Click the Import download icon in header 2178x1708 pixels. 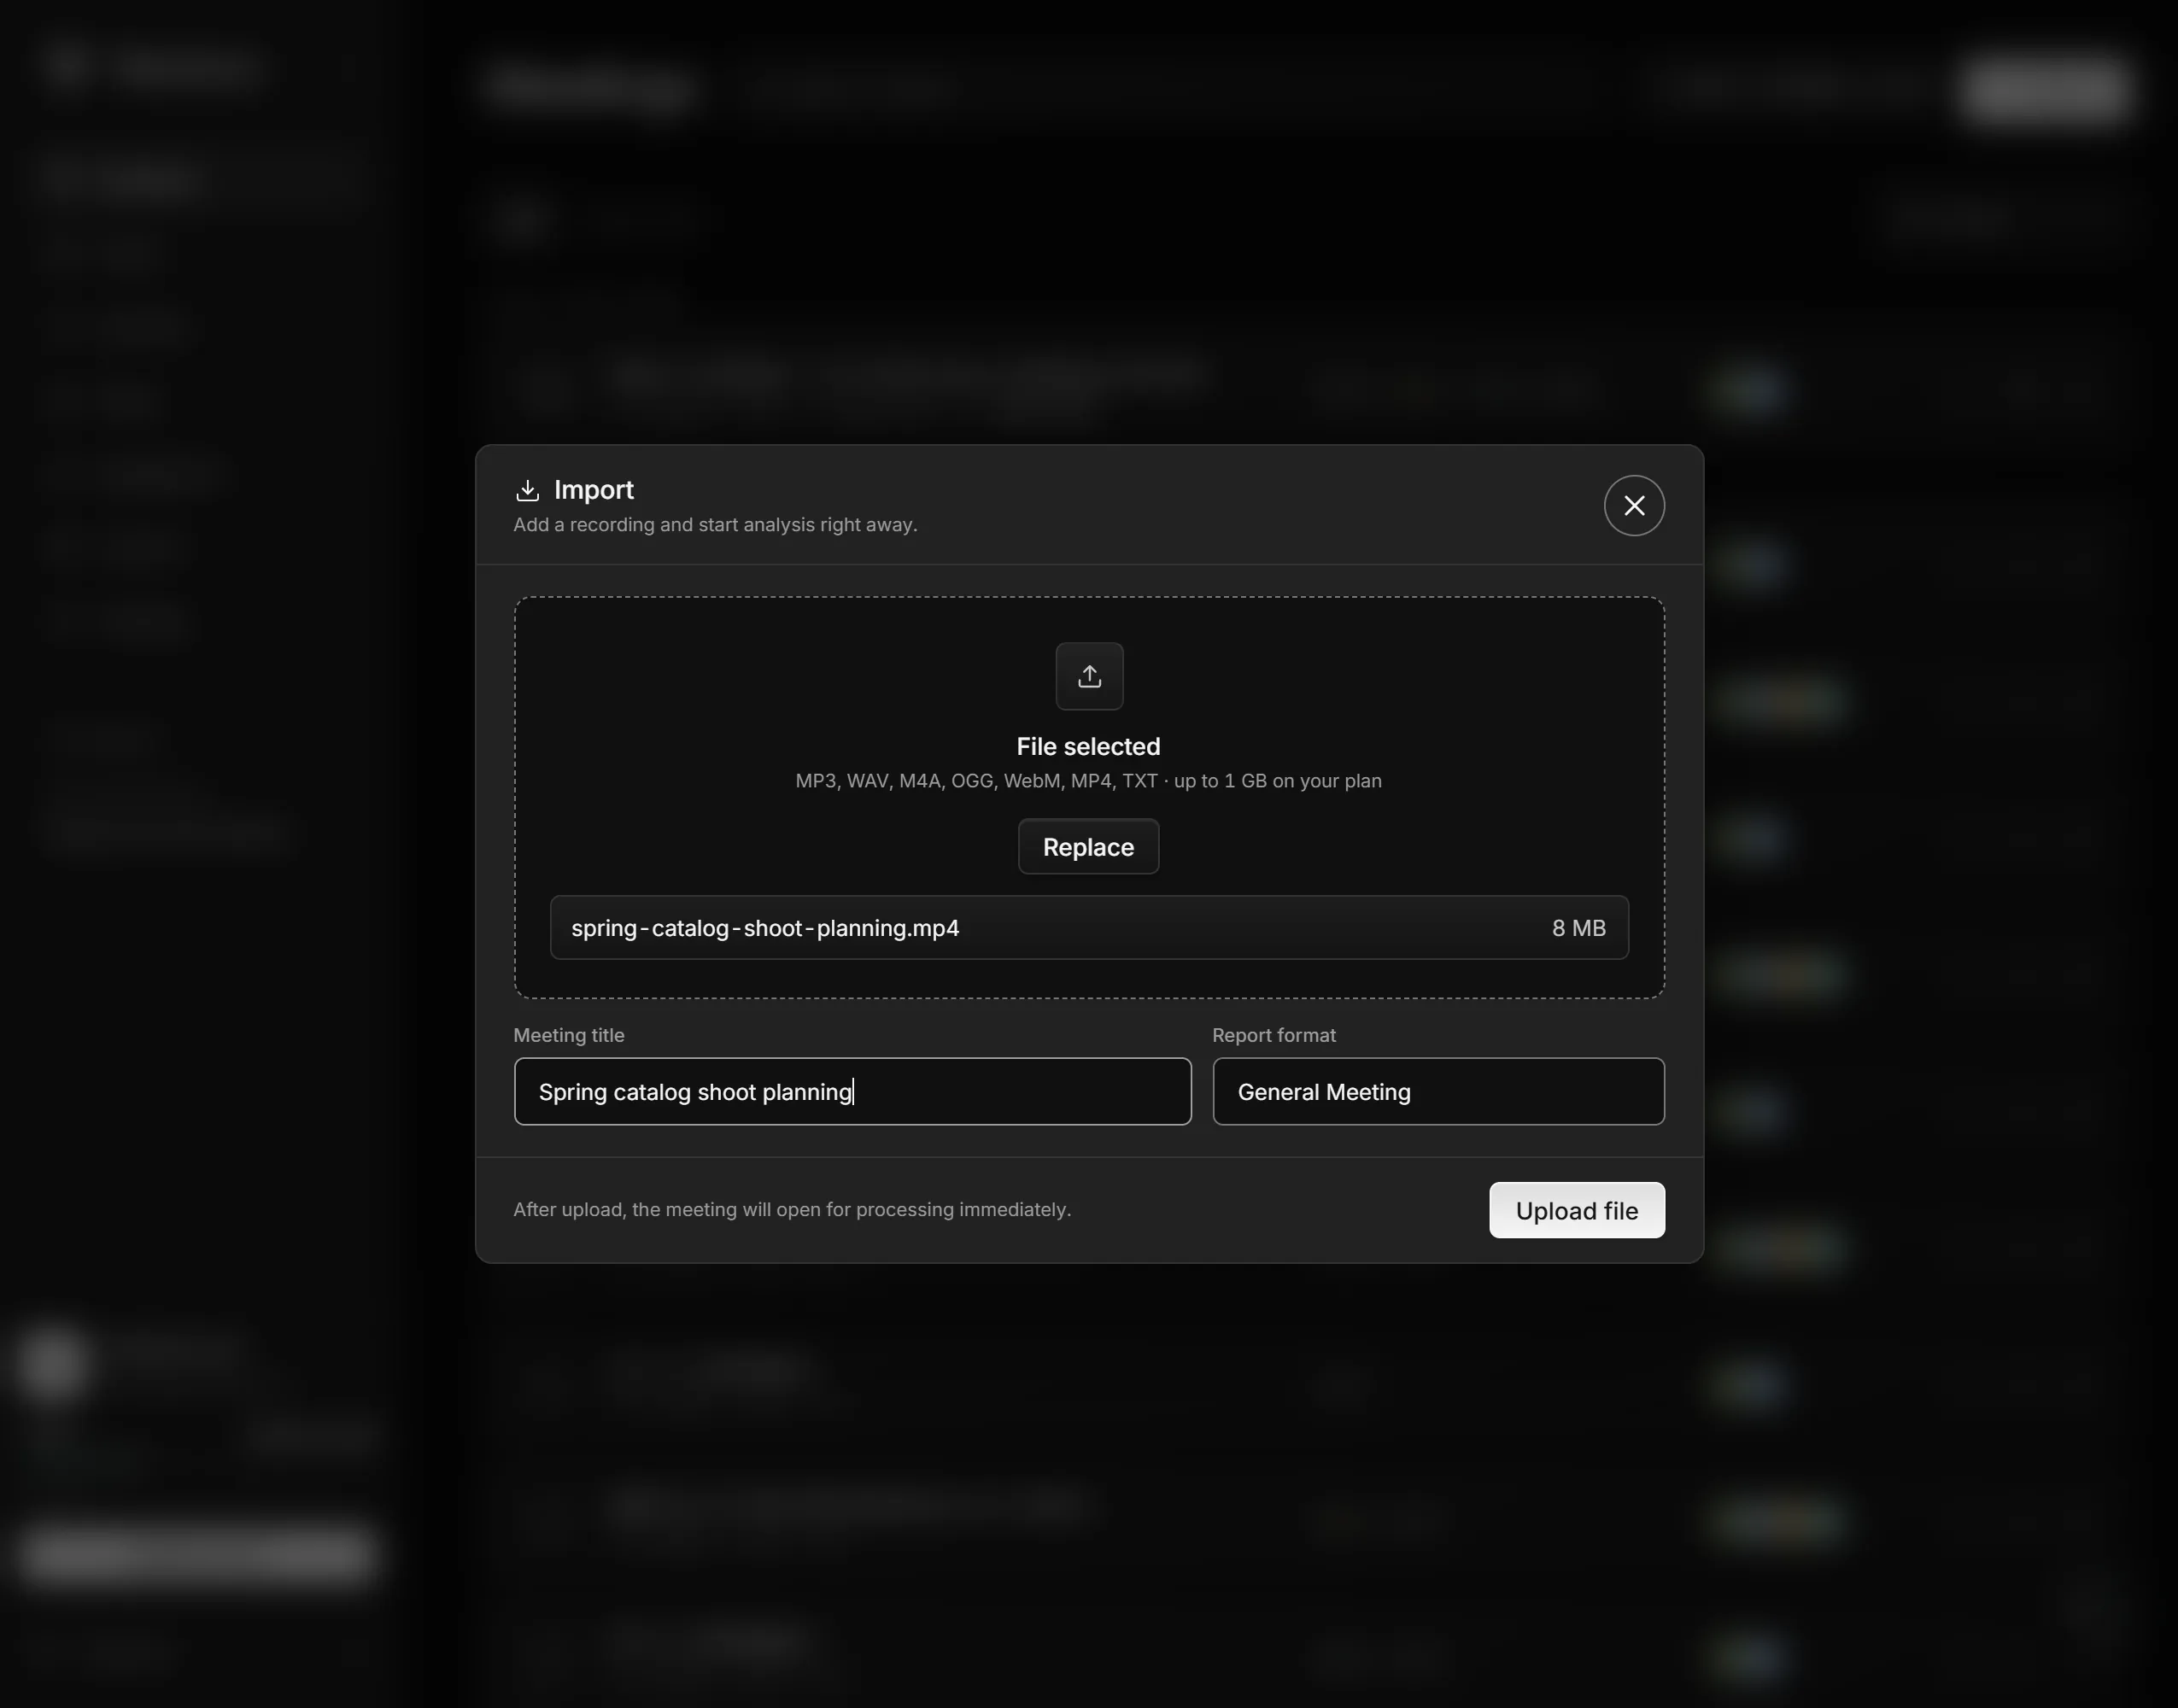point(527,490)
